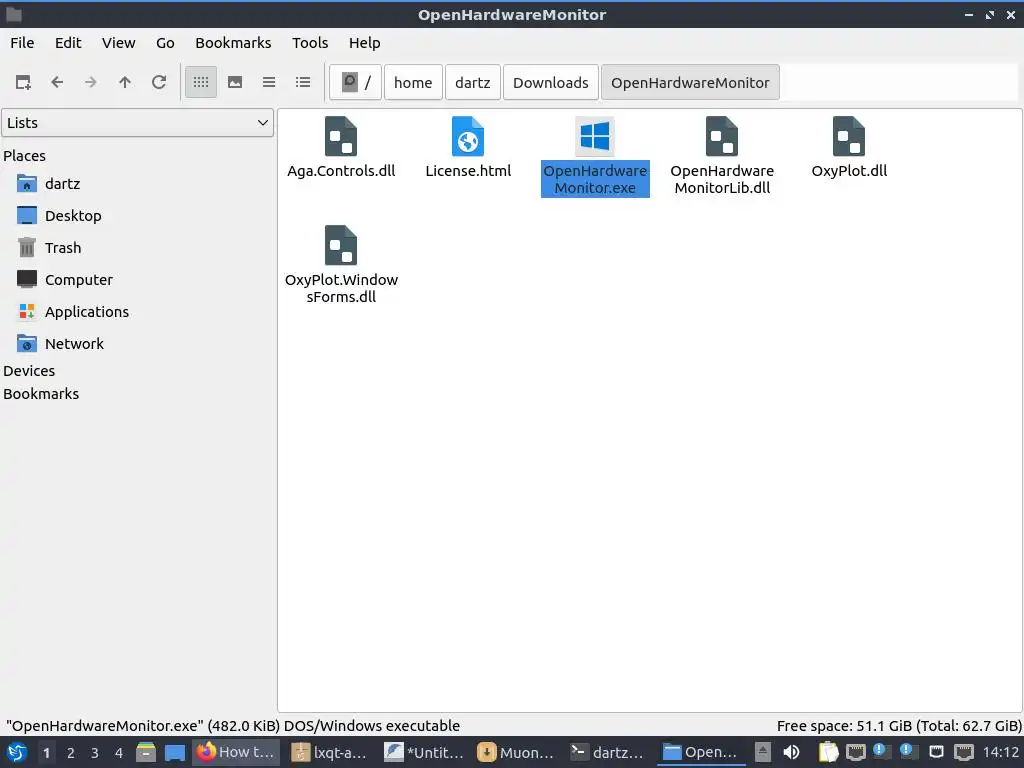Click the root path button
Screen dimensions: 1024x768
pyautogui.click(x=356, y=82)
